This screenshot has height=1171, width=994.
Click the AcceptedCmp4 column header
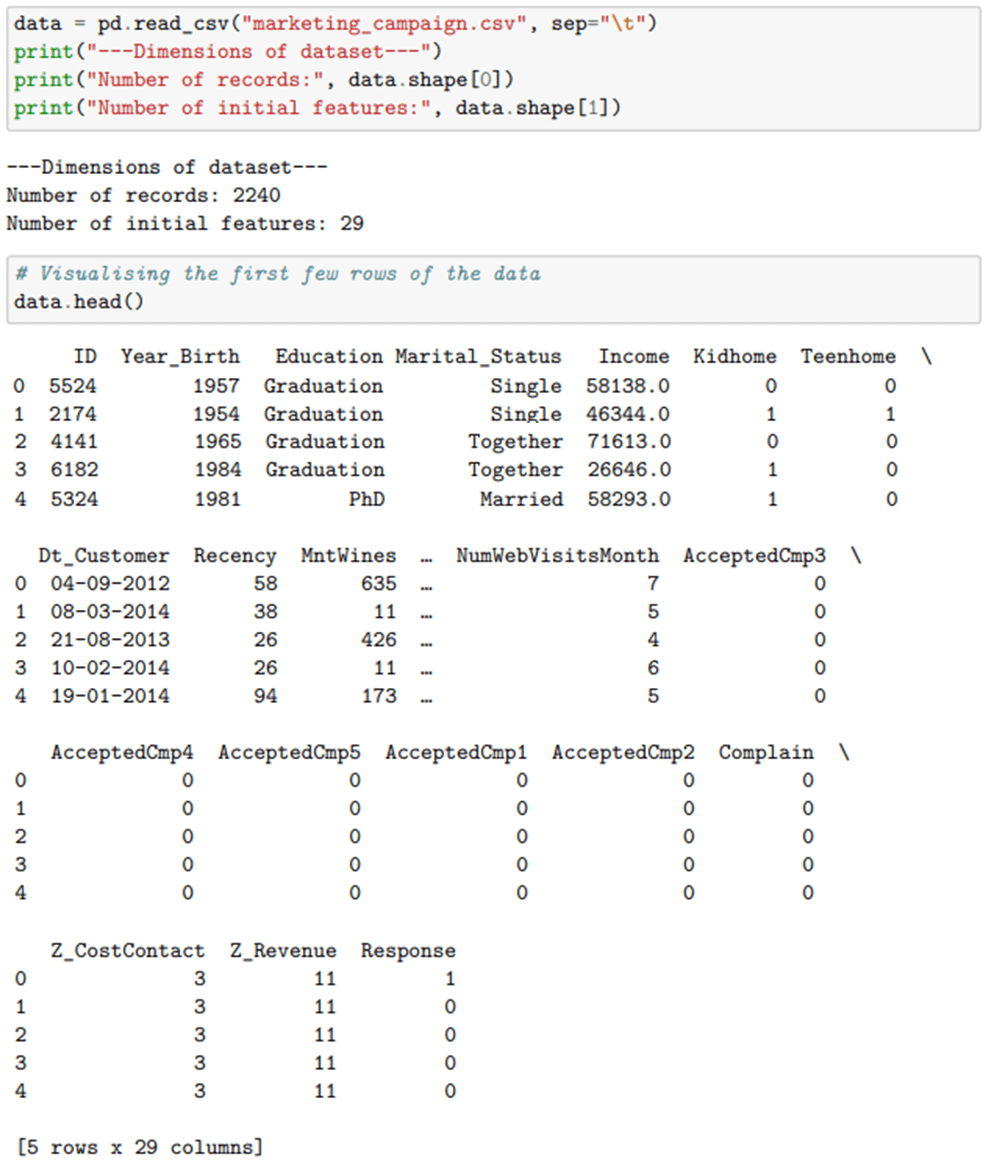(x=122, y=753)
